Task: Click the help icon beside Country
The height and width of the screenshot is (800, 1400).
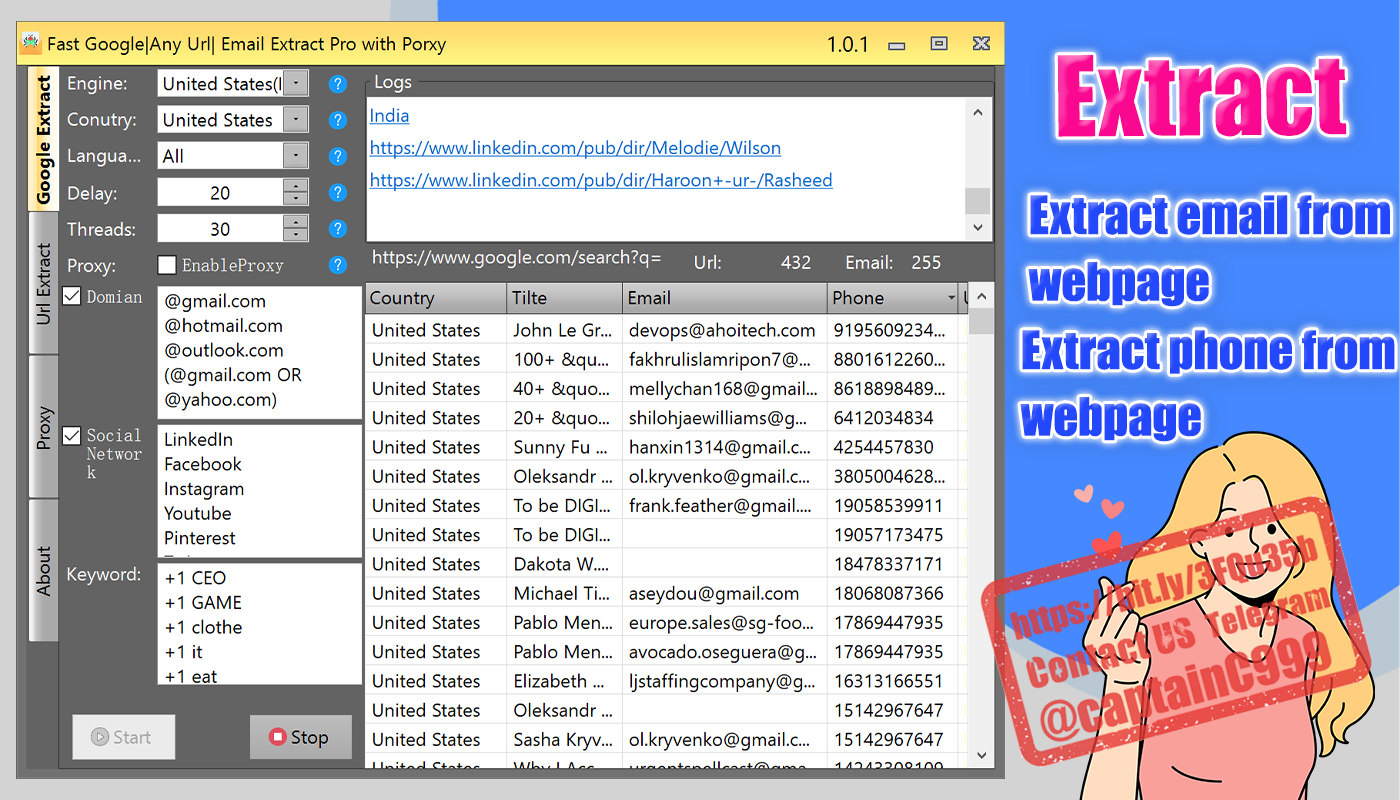Action: [x=337, y=120]
